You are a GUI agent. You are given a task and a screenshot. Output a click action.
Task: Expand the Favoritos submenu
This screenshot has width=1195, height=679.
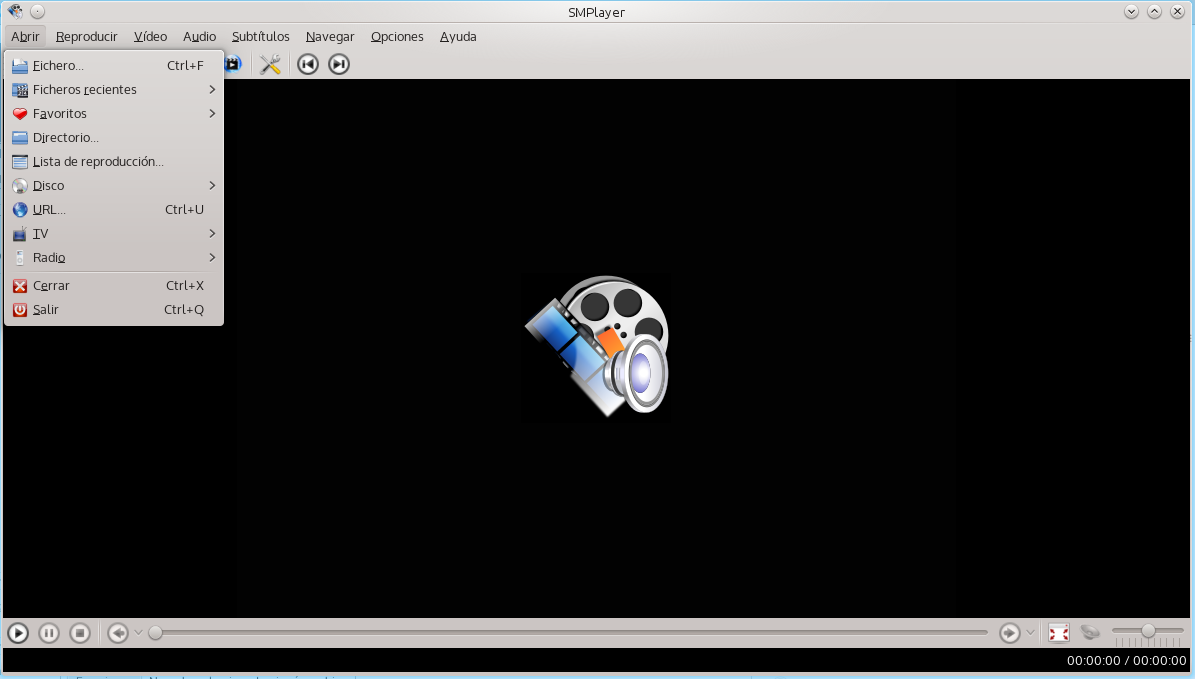pyautogui.click(x=114, y=114)
